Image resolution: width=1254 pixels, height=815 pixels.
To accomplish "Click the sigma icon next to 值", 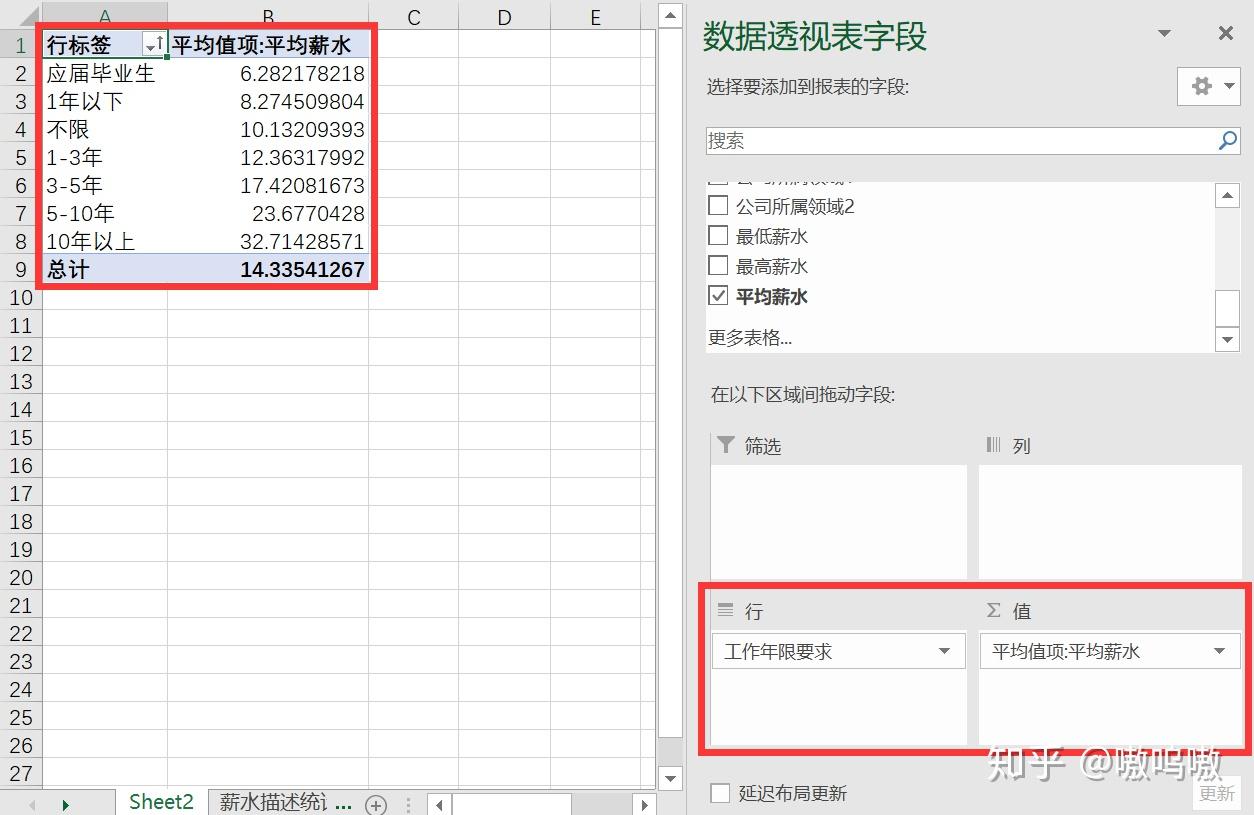I will 993,611.
